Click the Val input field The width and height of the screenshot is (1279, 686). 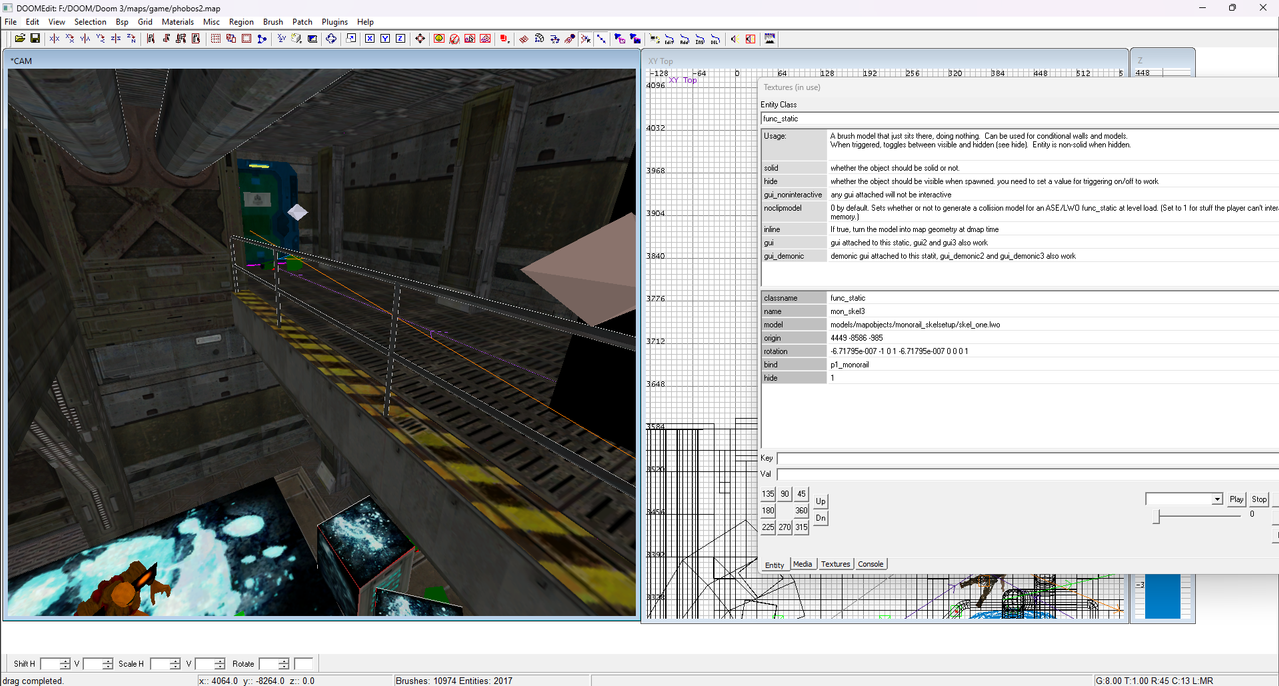[1028, 474]
